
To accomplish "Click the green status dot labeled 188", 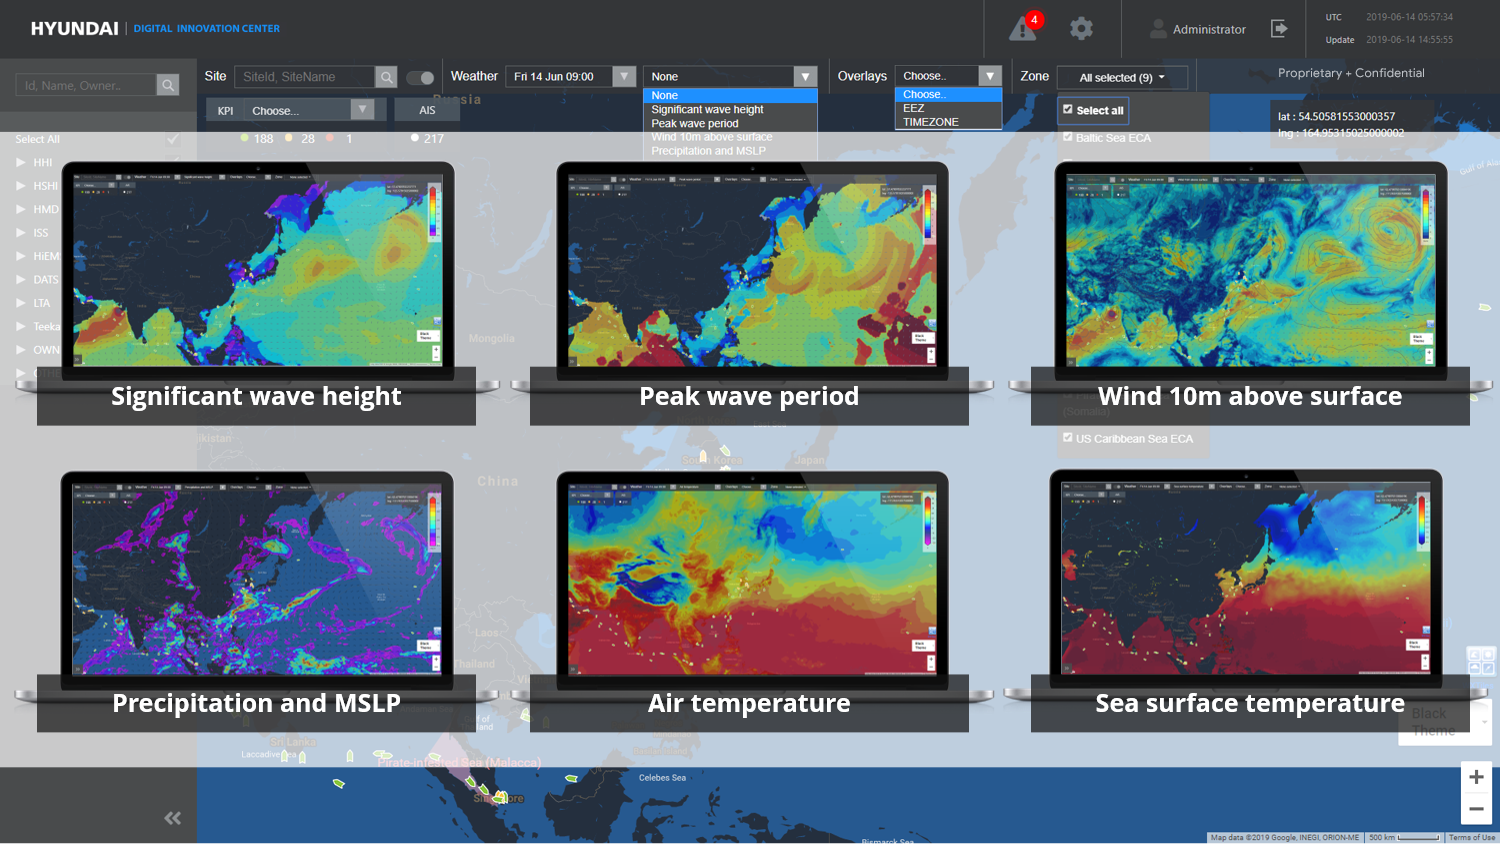I will 244,138.
